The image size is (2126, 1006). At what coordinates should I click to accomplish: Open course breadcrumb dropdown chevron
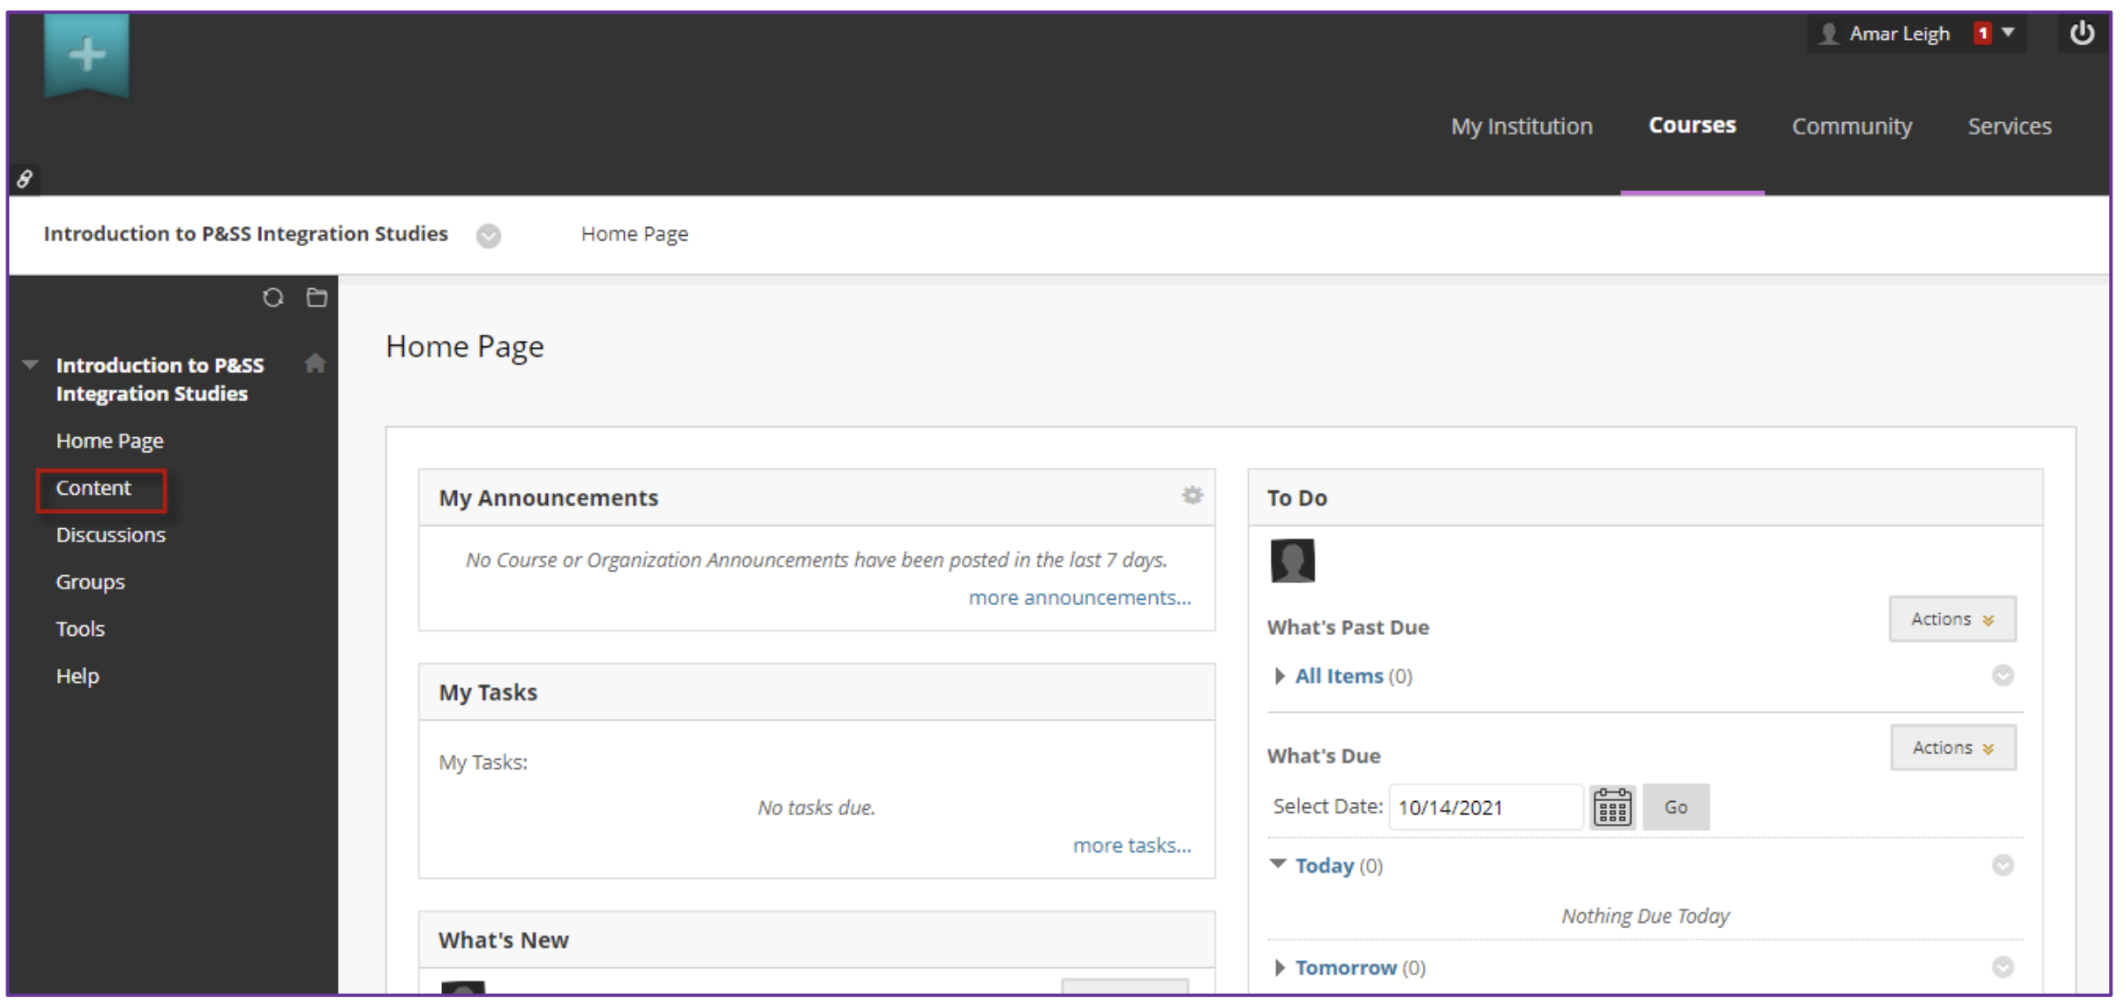488,236
